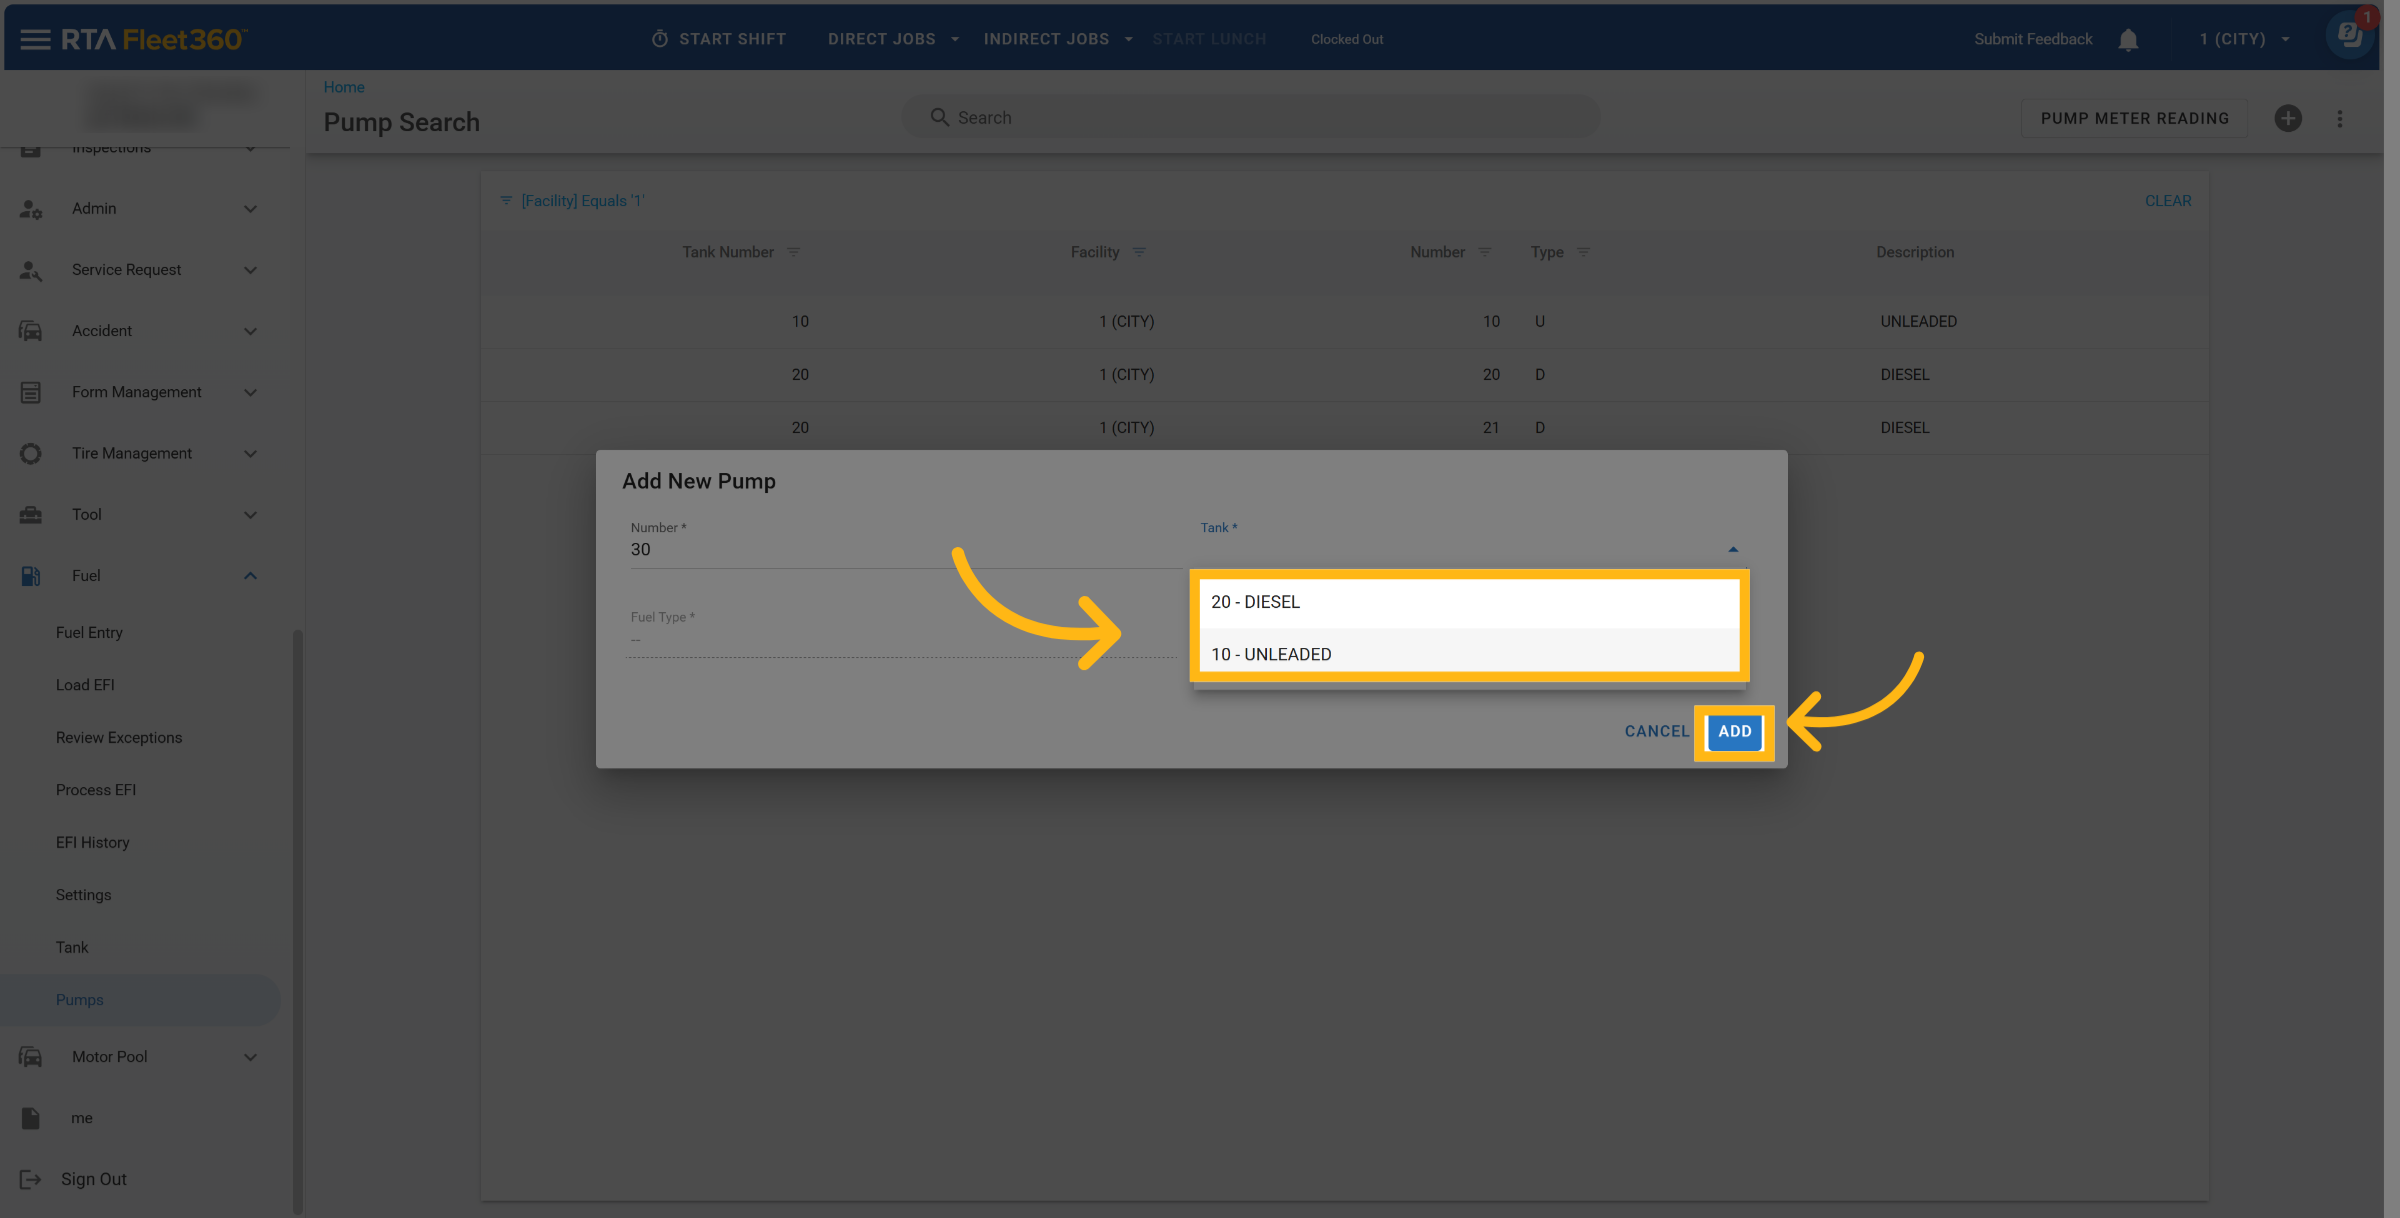
Task: Click the Type column filter icon
Action: (1583, 252)
